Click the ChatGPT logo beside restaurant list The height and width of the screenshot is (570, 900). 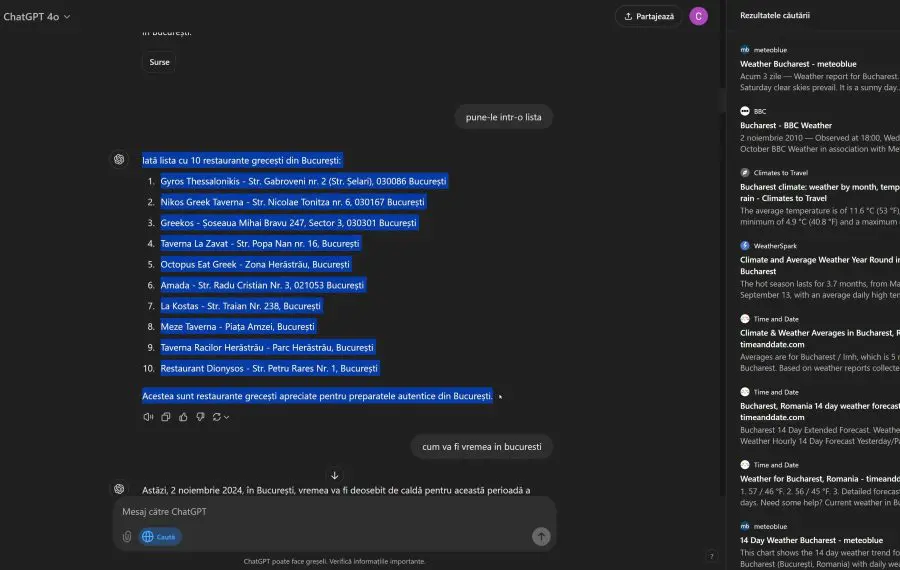click(x=119, y=160)
